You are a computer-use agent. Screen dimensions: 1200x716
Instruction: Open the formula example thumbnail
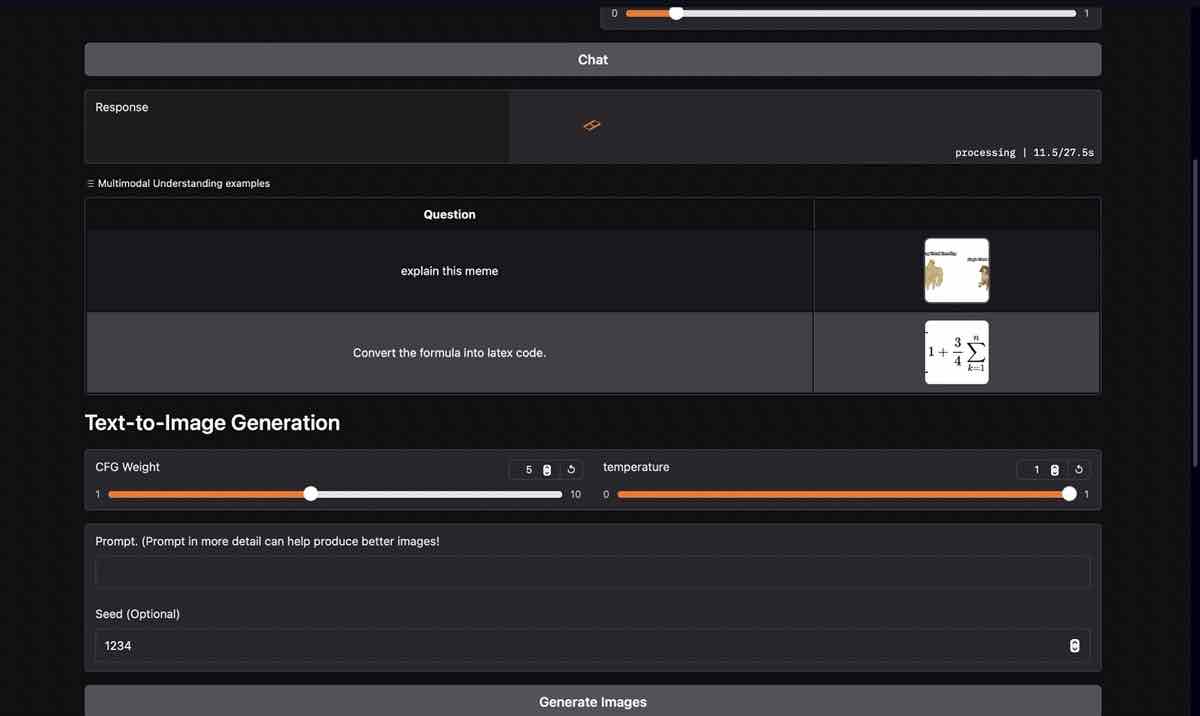pyautogui.click(x=957, y=352)
